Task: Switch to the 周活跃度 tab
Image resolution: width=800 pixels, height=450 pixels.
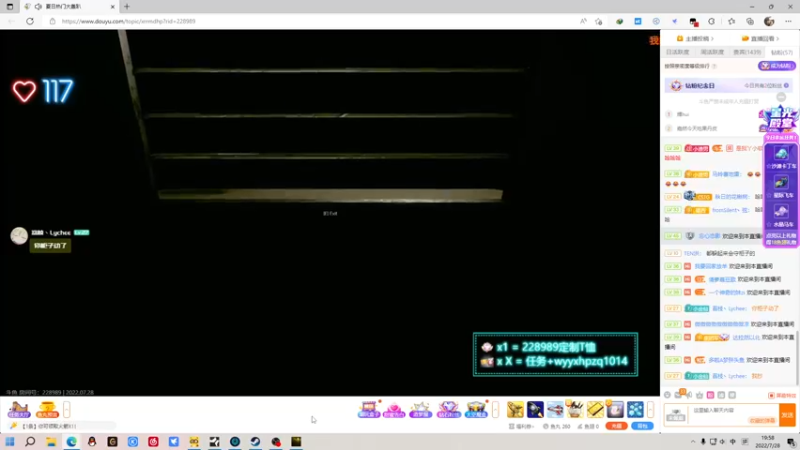Action: point(712,52)
